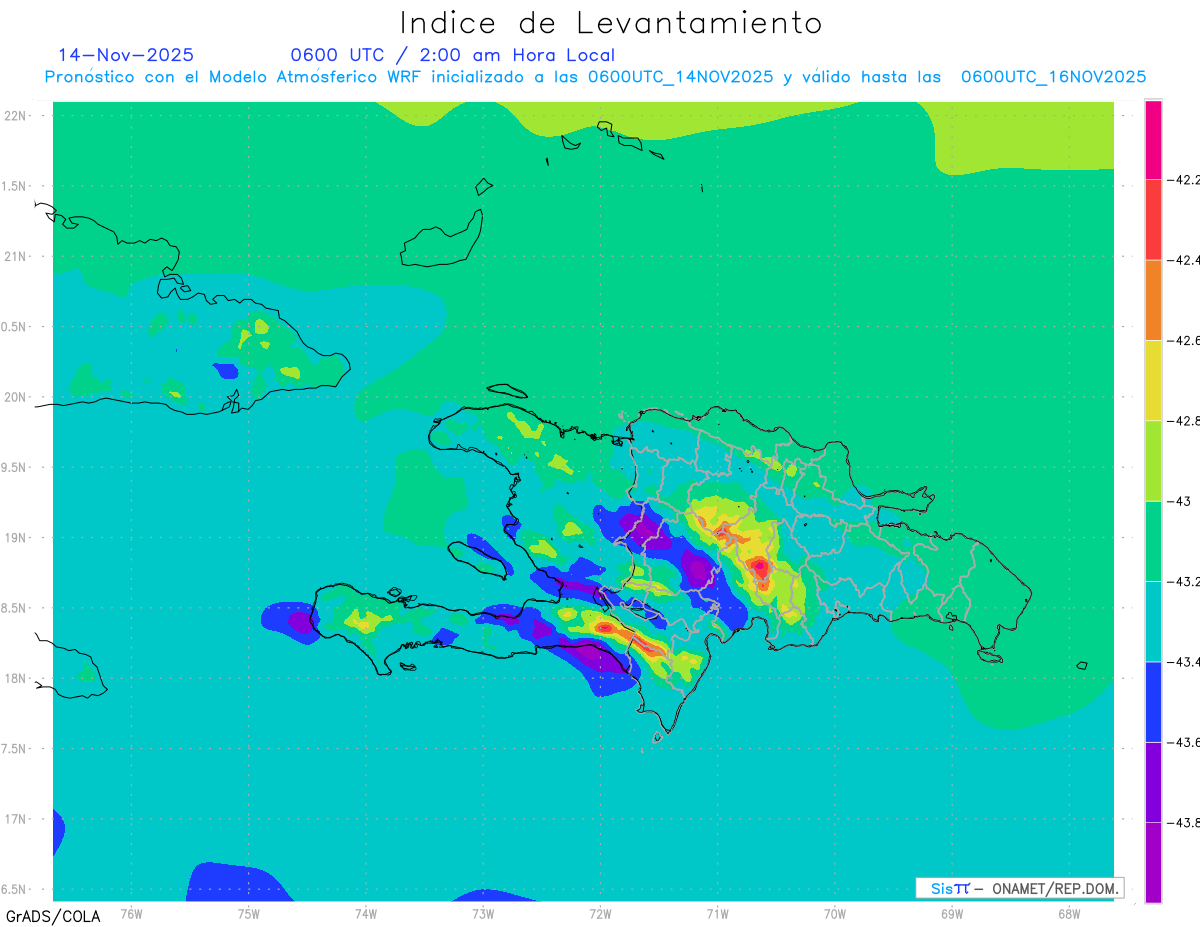
Task: Click the '22N' latitude label
Action: click(16, 116)
